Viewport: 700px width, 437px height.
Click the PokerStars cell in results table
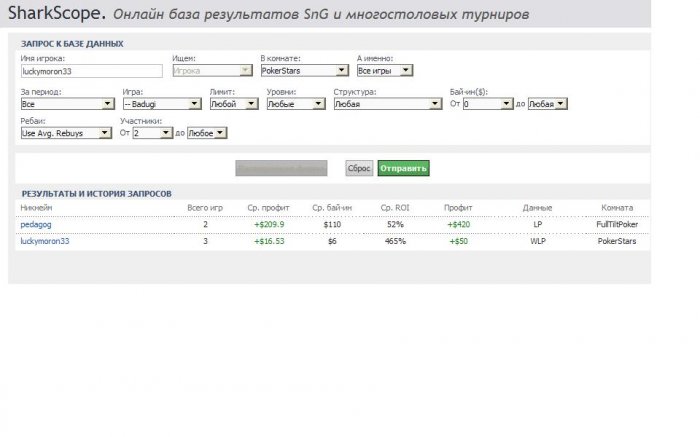click(x=617, y=241)
